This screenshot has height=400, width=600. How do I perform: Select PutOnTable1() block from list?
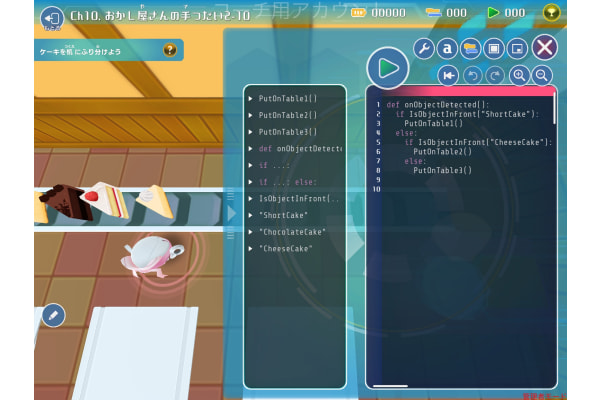tap(287, 99)
